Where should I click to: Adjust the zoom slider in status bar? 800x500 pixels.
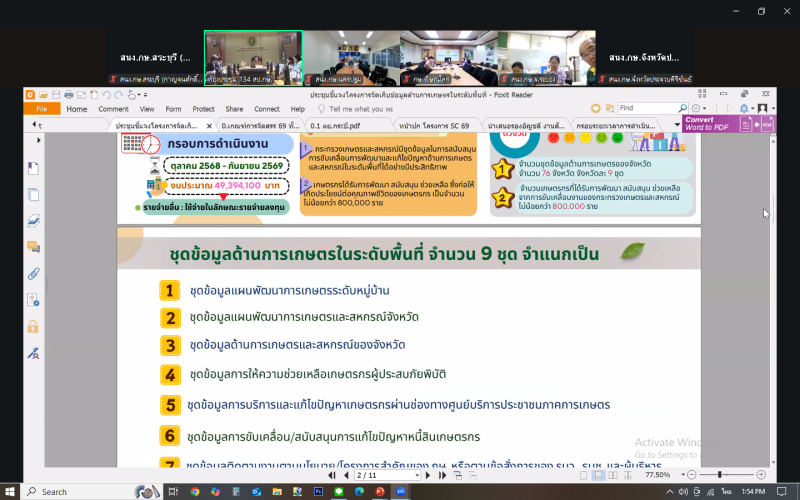point(720,474)
